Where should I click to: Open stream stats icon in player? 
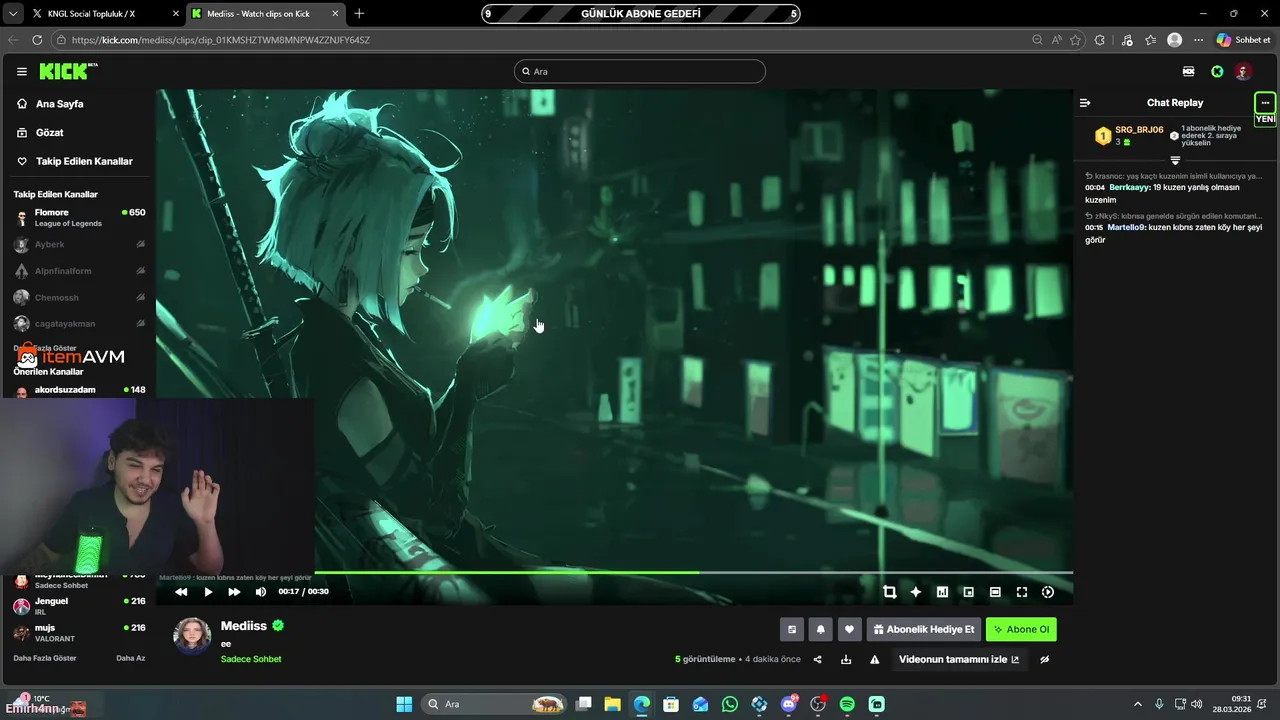(x=942, y=592)
